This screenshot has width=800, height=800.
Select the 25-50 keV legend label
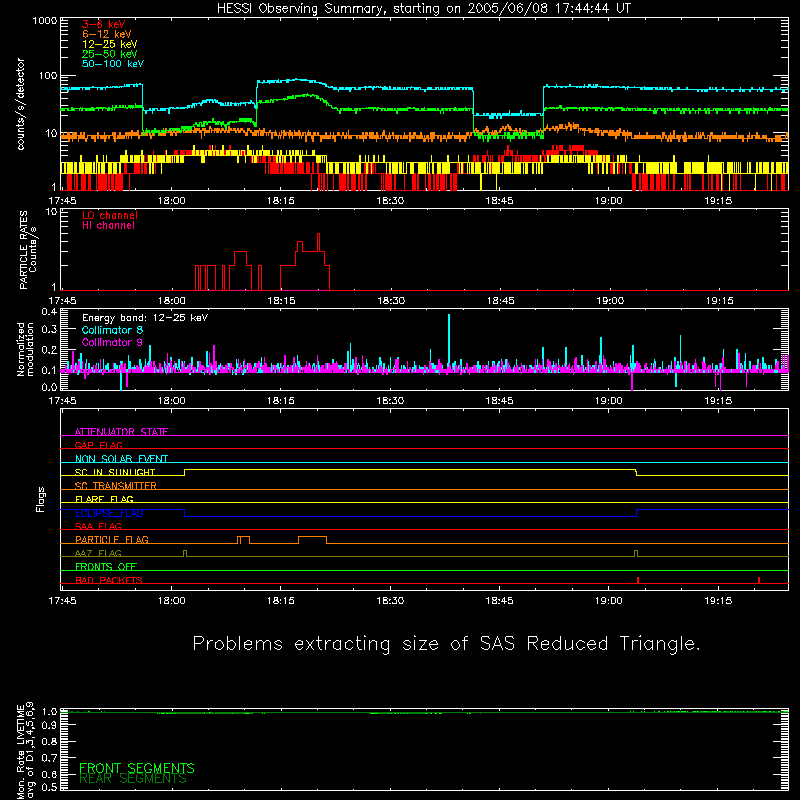pos(110,54)
